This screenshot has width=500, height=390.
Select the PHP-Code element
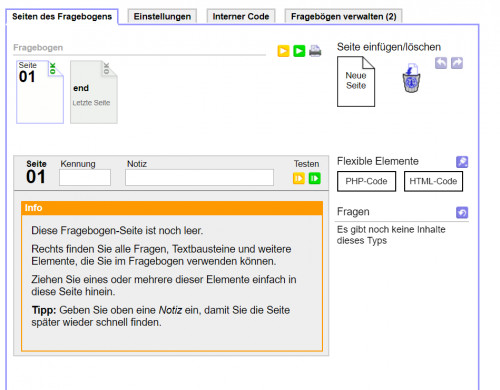click(x=366, y=181)
